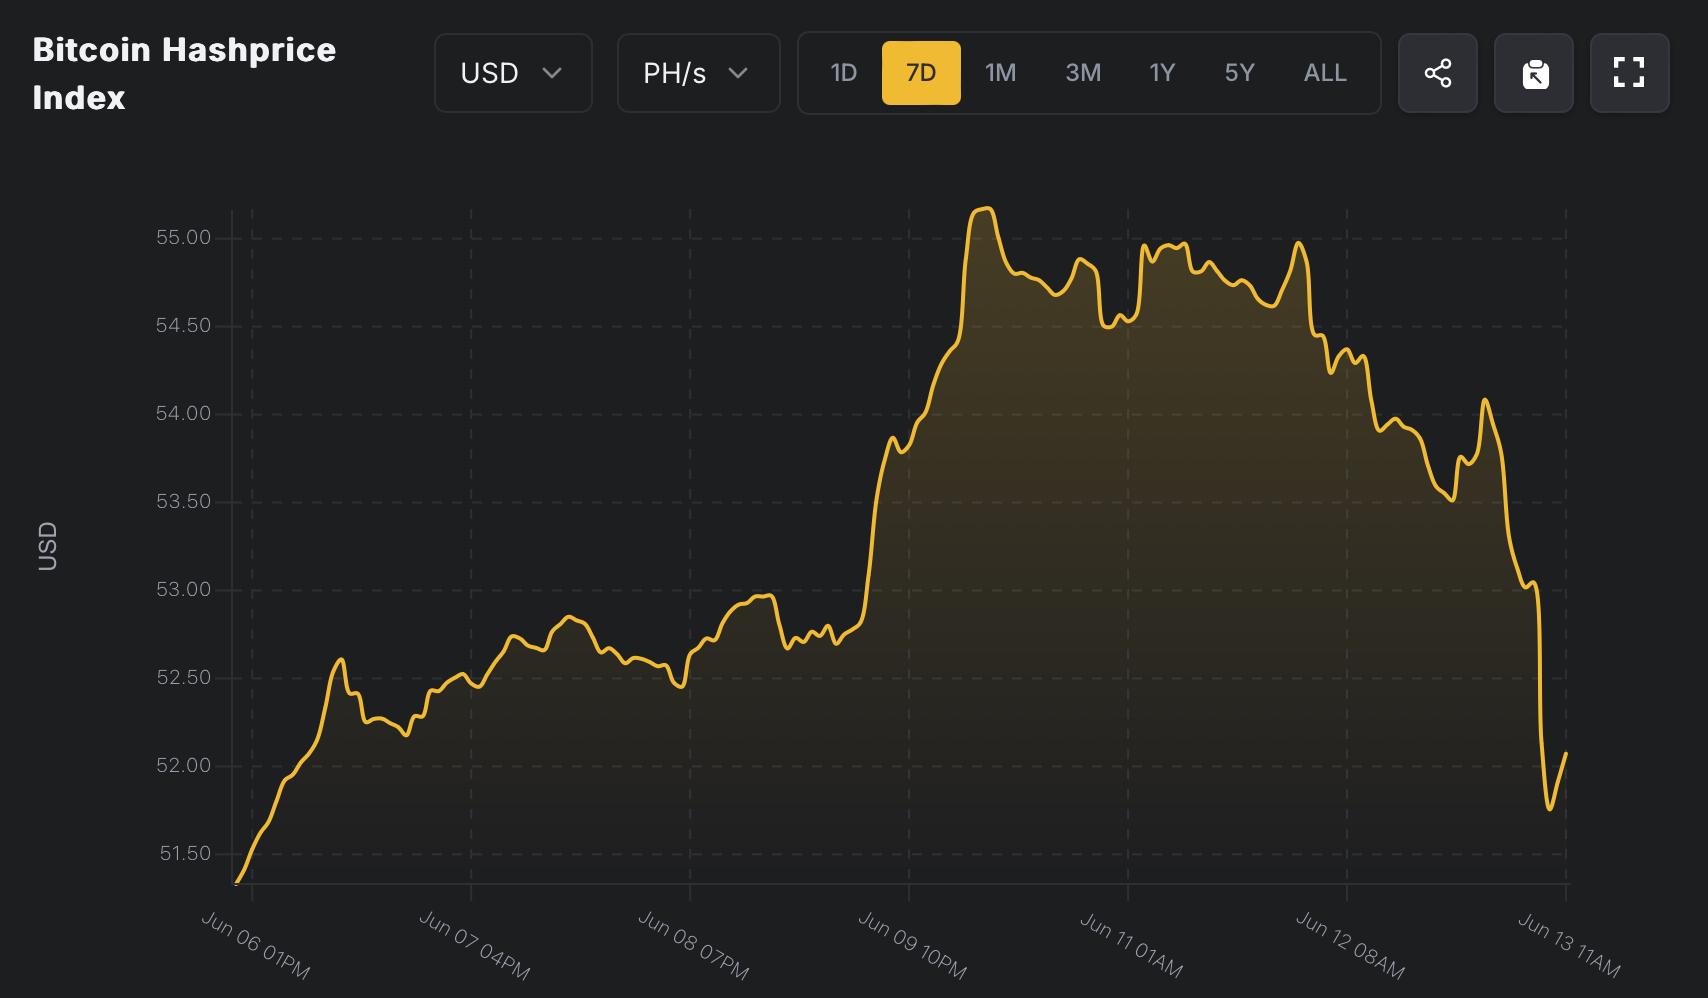1708x998 pixels.
Task: Open the USD currency dropdown
Action: [x=513, y=73]
